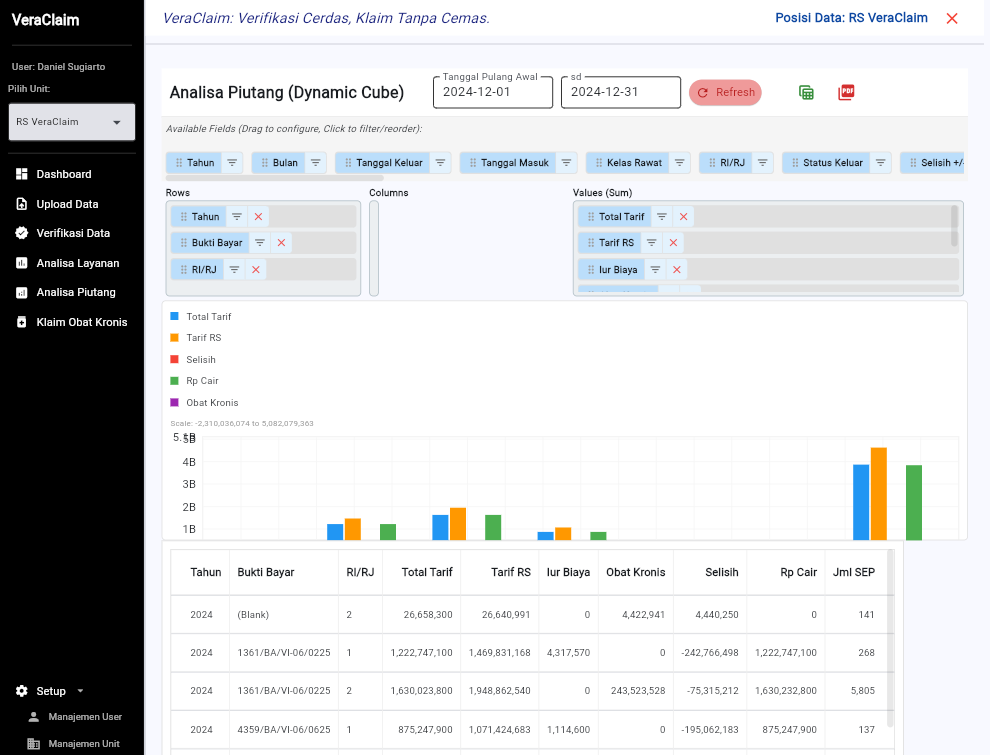Click the Tanggal Pulang Awal date field
This screenshot has height=755, width=990.
point(492,92)
